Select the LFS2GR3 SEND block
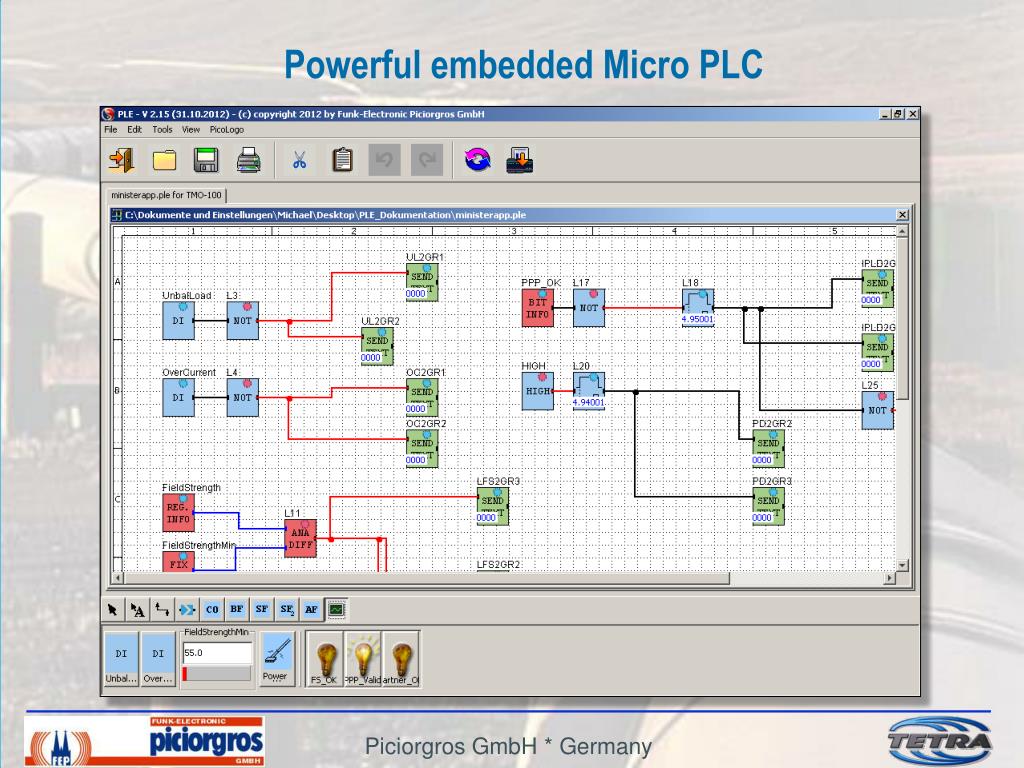The image size is (1024, 768). pos(492,506)
